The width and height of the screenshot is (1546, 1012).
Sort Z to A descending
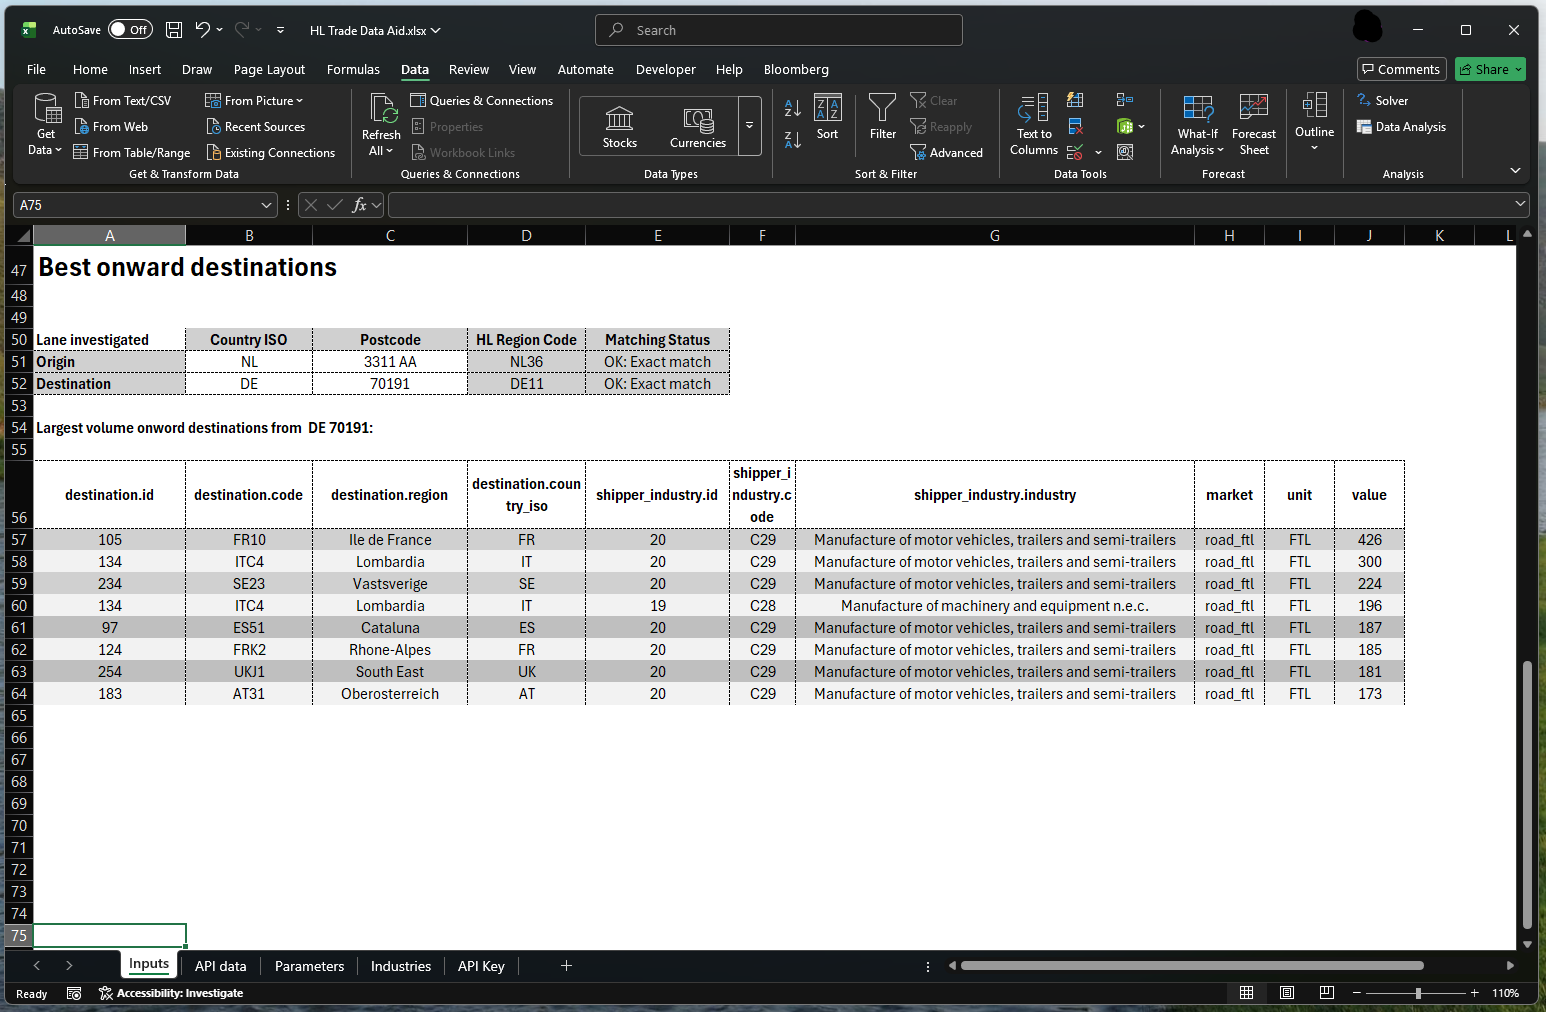(x=791, y=142)
